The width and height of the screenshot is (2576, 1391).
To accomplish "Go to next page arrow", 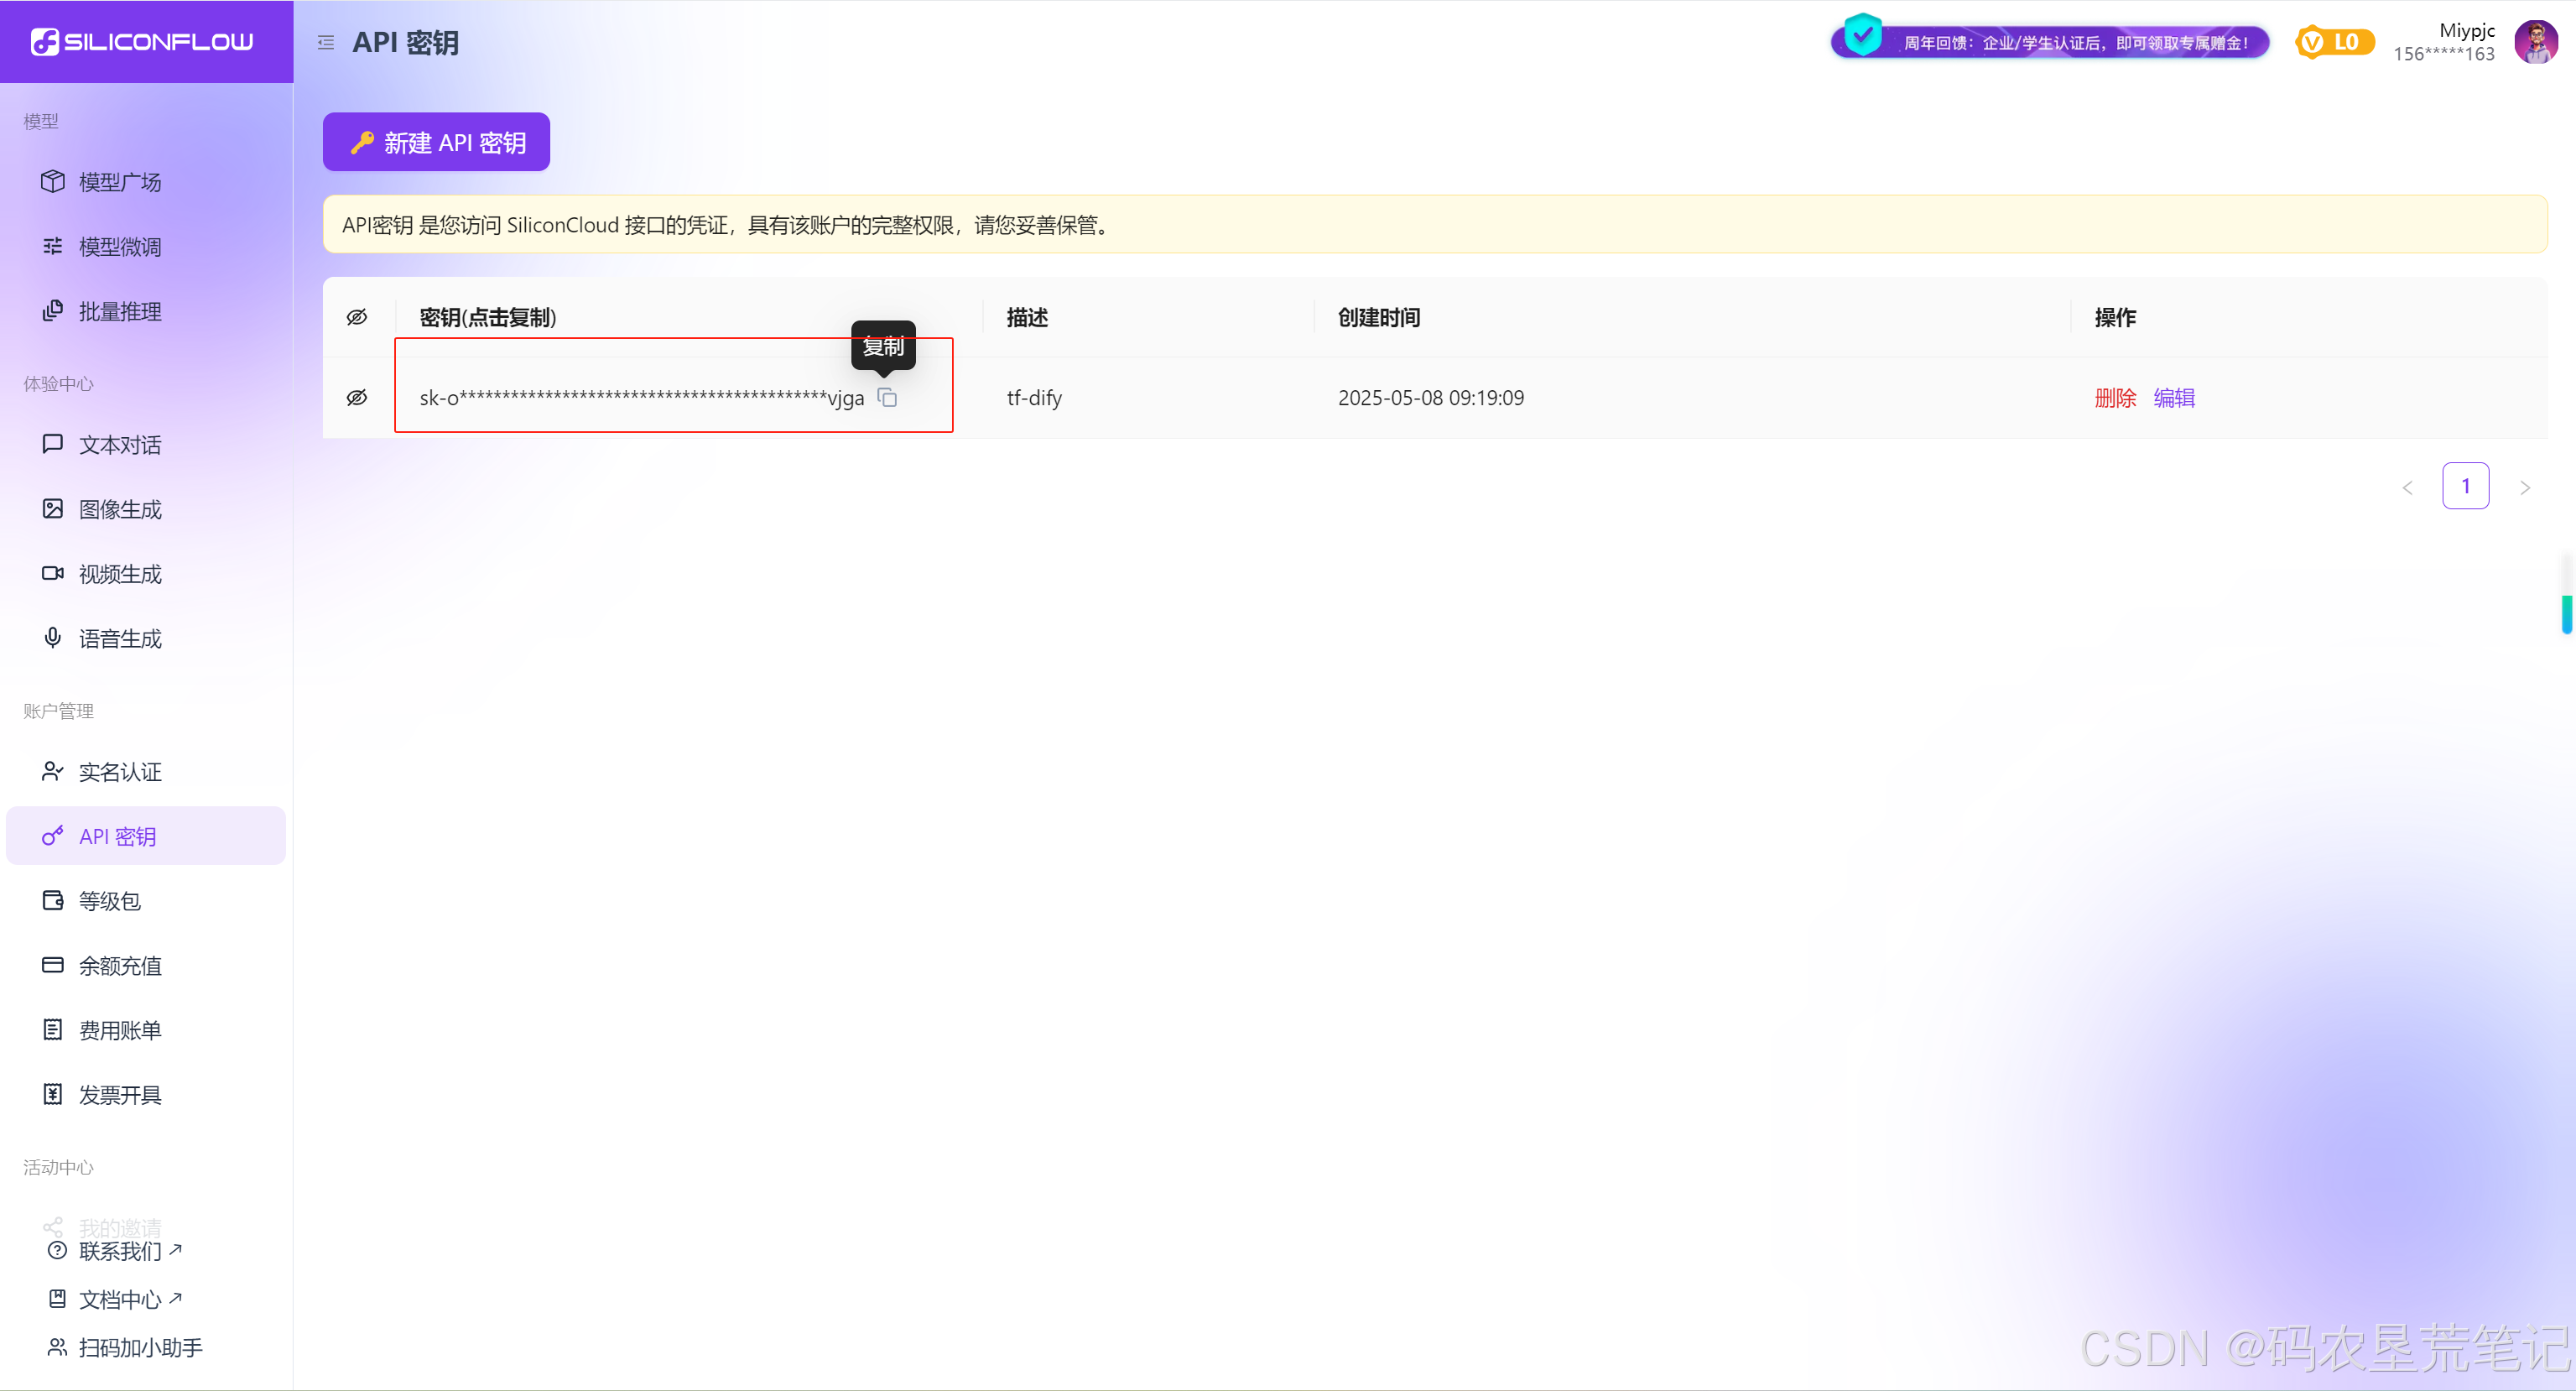I will [x=2525, y=487].
